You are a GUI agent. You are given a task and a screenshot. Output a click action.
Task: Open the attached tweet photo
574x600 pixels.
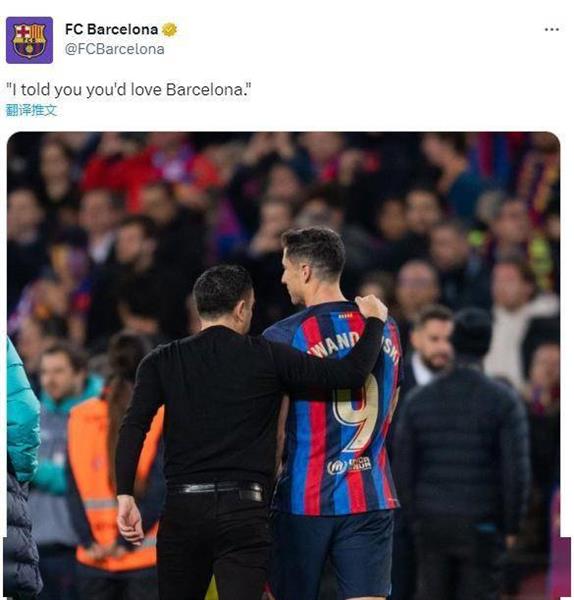(x=284, y=365)
